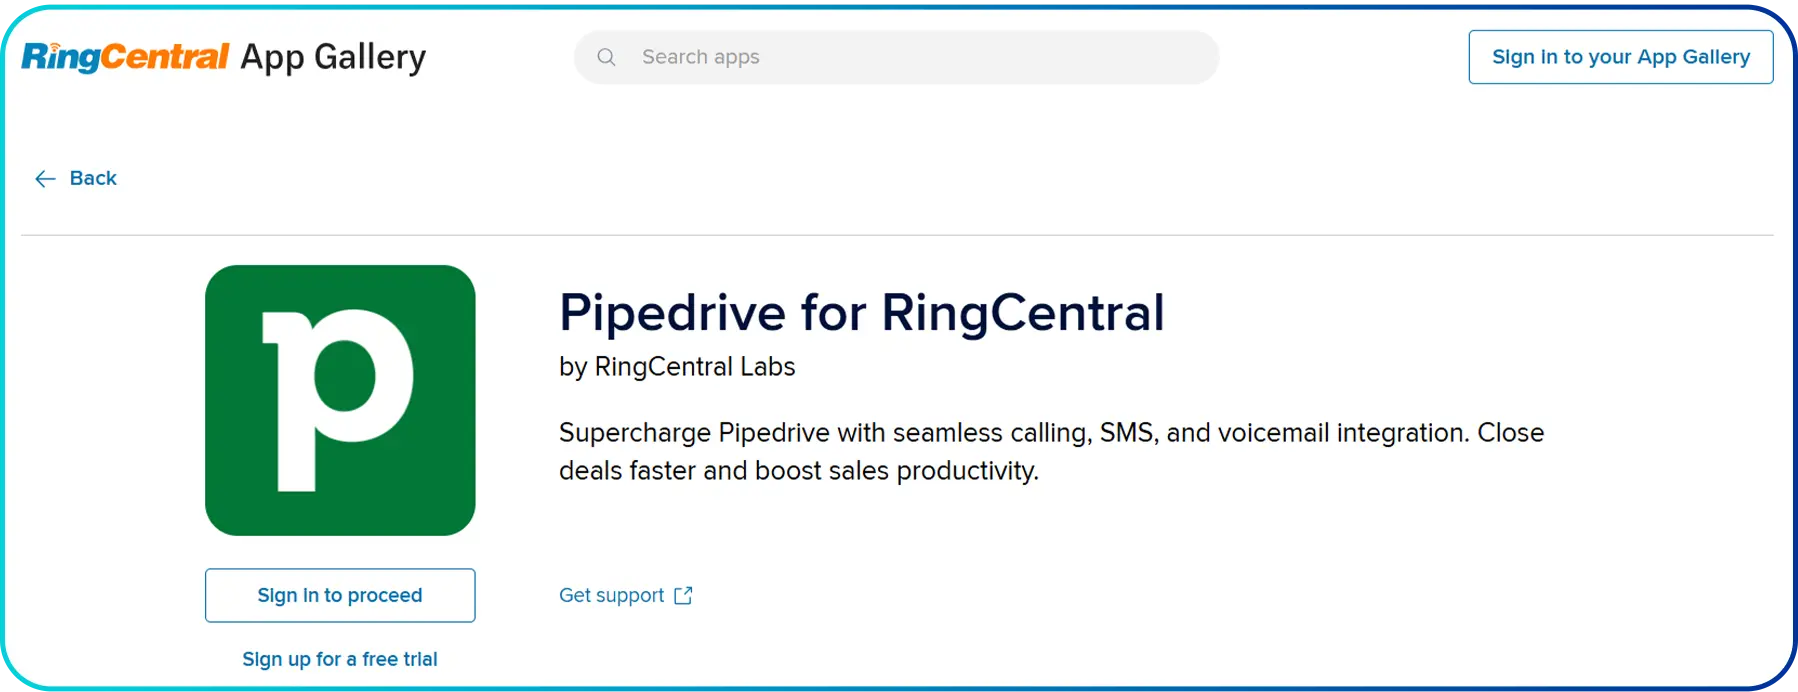Click the Back link text
Viewport: 1798px width, 692px height.
(x=93, y=178)
